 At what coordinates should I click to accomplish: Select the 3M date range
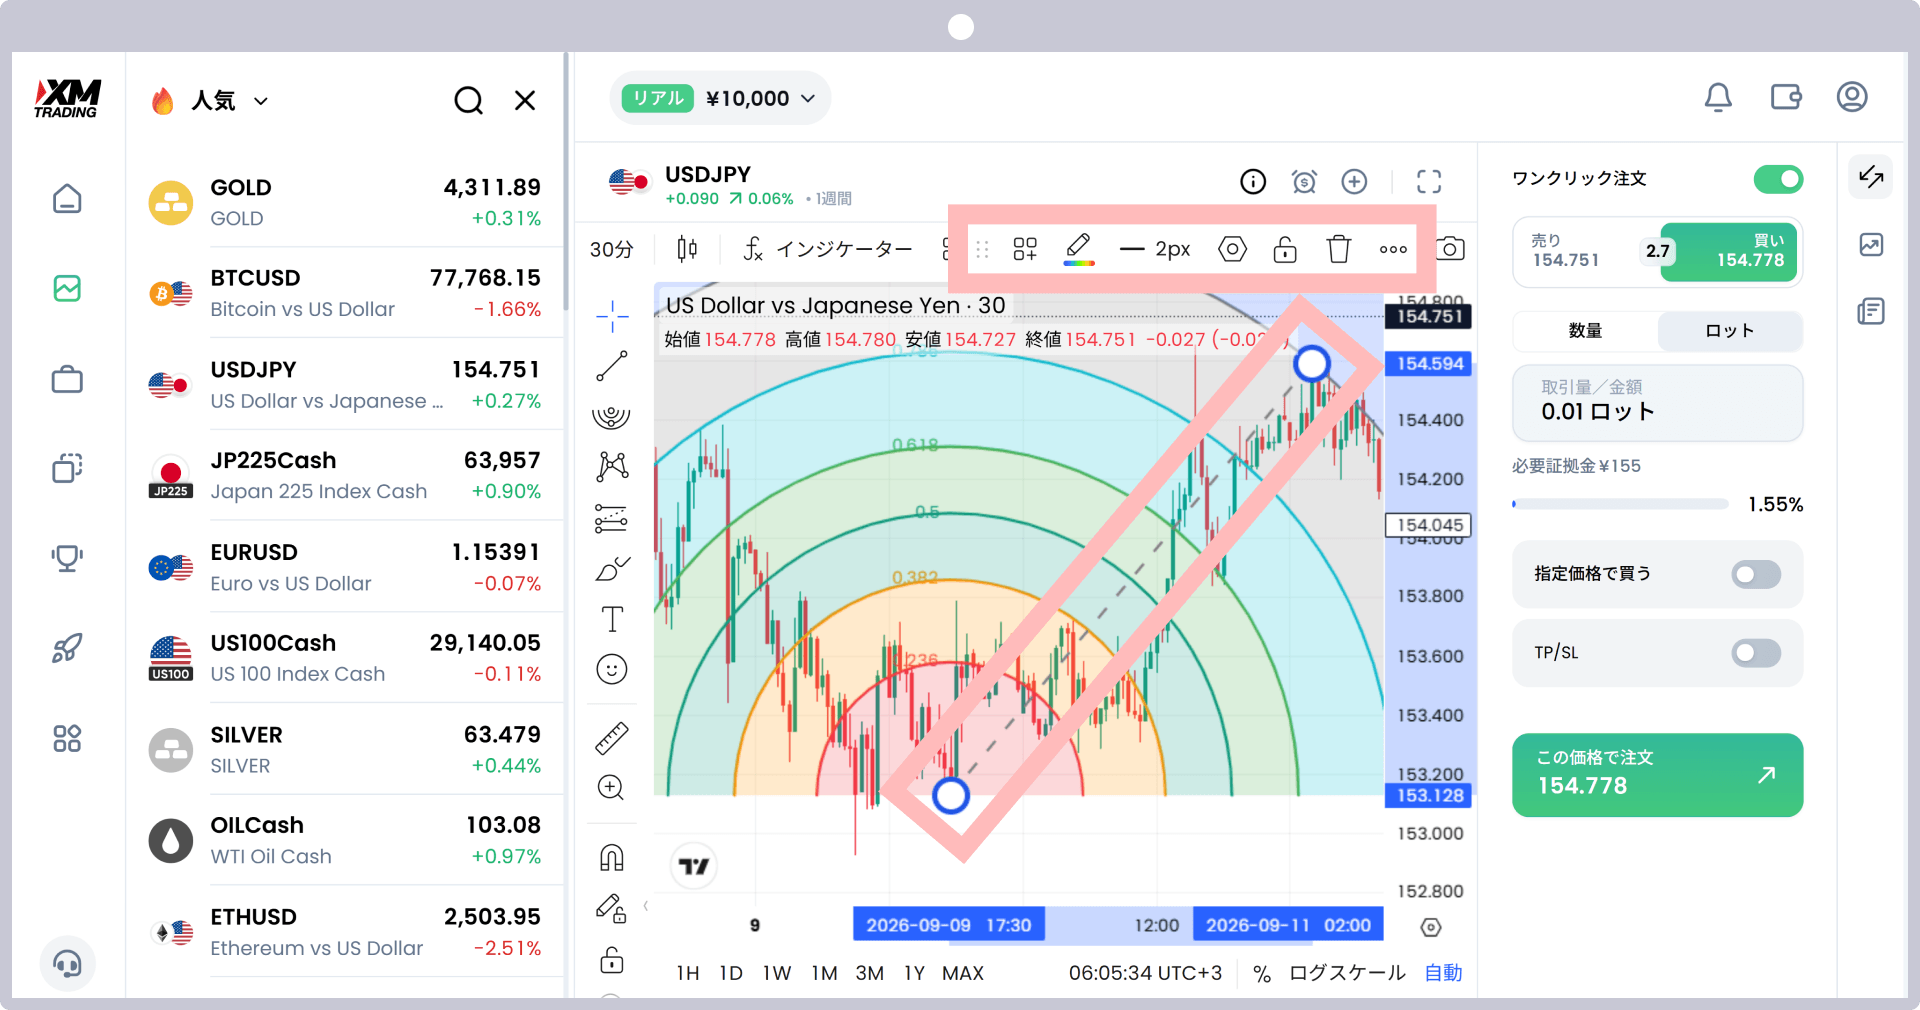point(870,973)
